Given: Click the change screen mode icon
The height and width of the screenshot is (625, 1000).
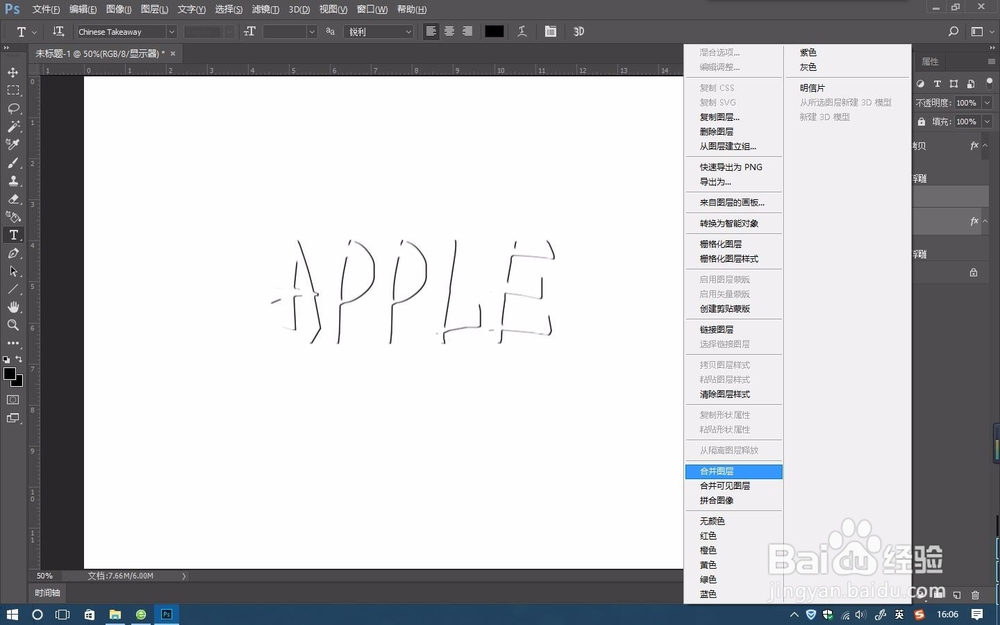Looking at the screenshot, I should tap(13, 418).
